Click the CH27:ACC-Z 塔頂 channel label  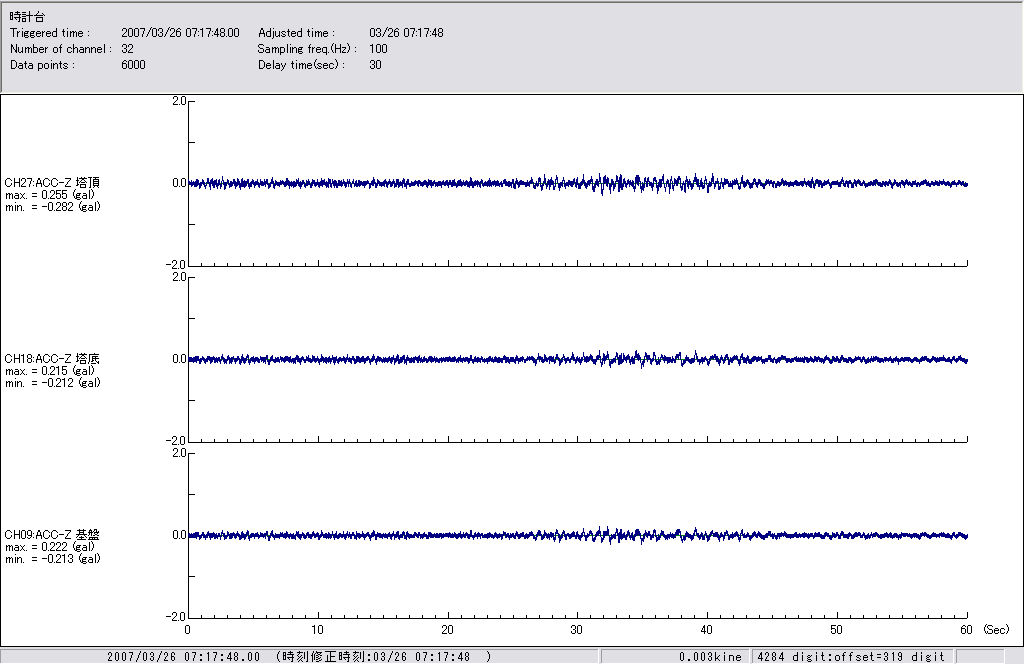[52, 183]
